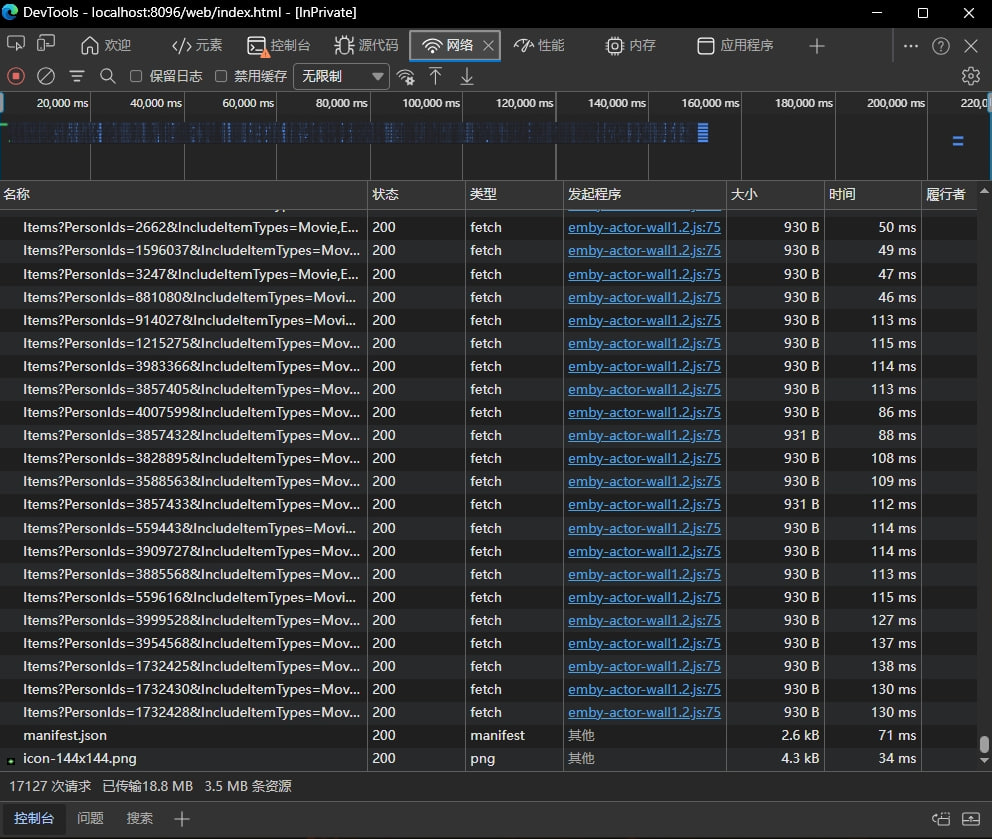Screen dimensions: 992x839
Task: Open the 源代码 tab
Action: pyautogui.click(x=366, y=46)
